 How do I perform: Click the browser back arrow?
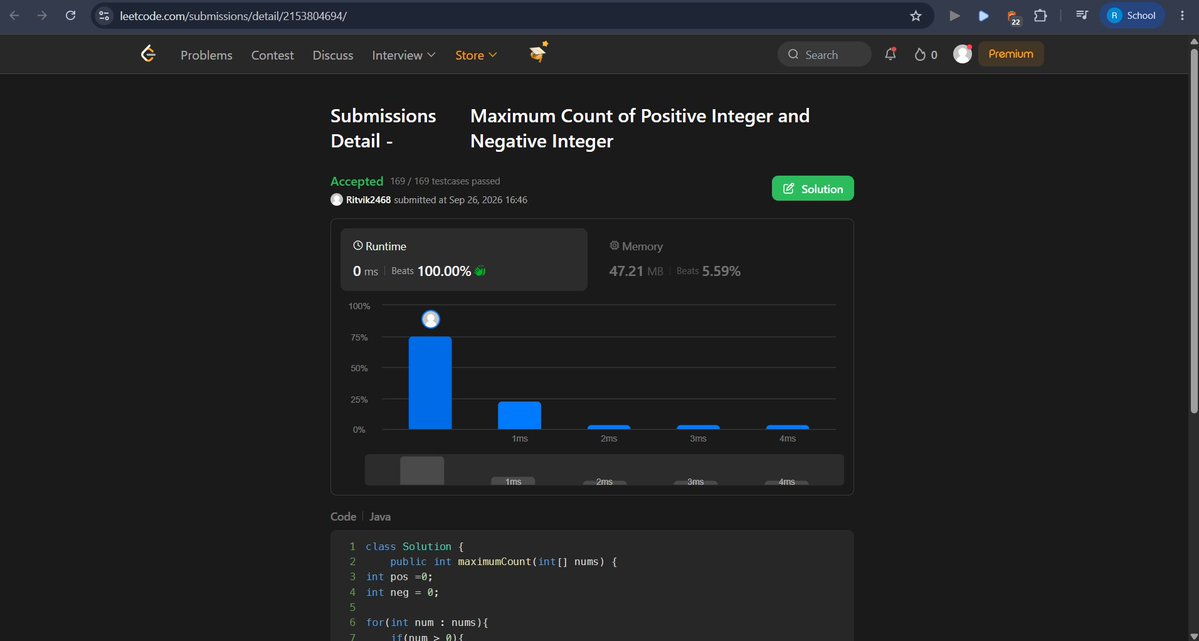pyautogui.click(x=14, y=15)
